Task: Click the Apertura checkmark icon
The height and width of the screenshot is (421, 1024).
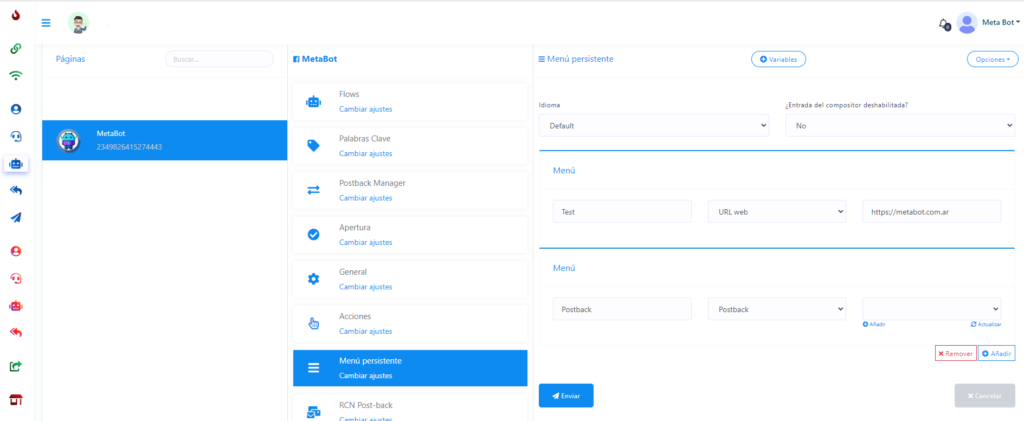Action: (313, 234)
